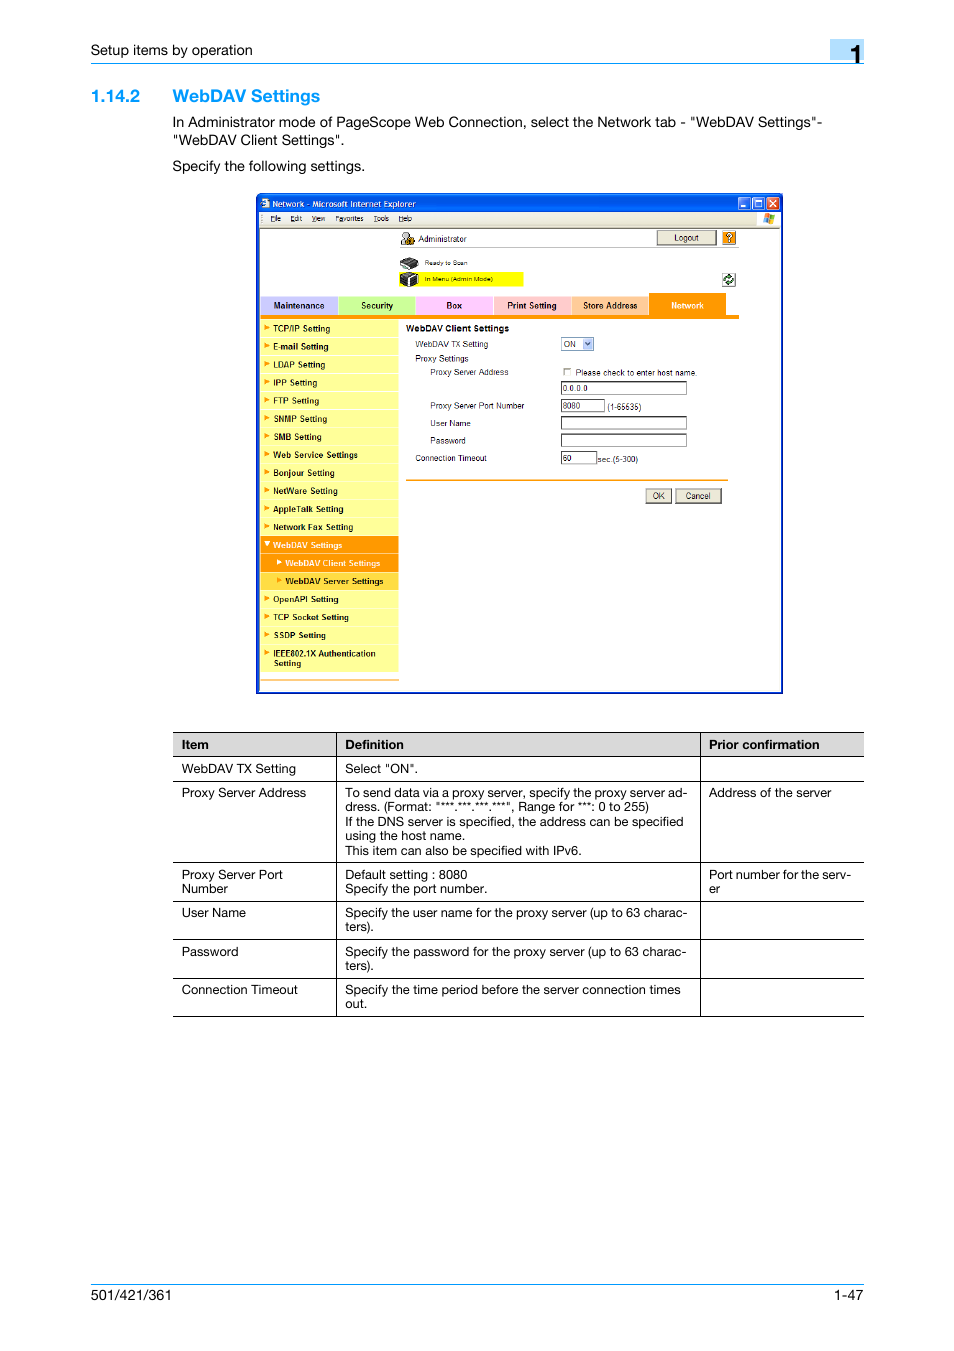
Task: Close the Internet Explorer window
Action: pyautogui.click(x=773, y=203)
